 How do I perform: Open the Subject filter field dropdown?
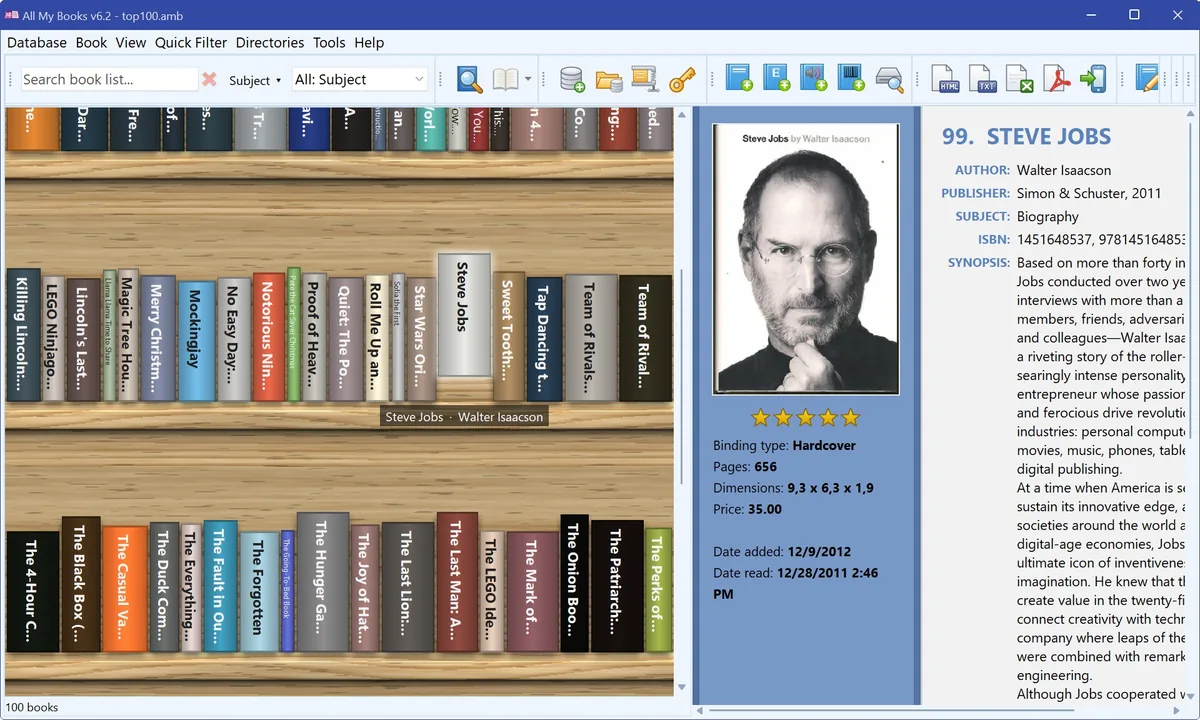tap(255, 80)
